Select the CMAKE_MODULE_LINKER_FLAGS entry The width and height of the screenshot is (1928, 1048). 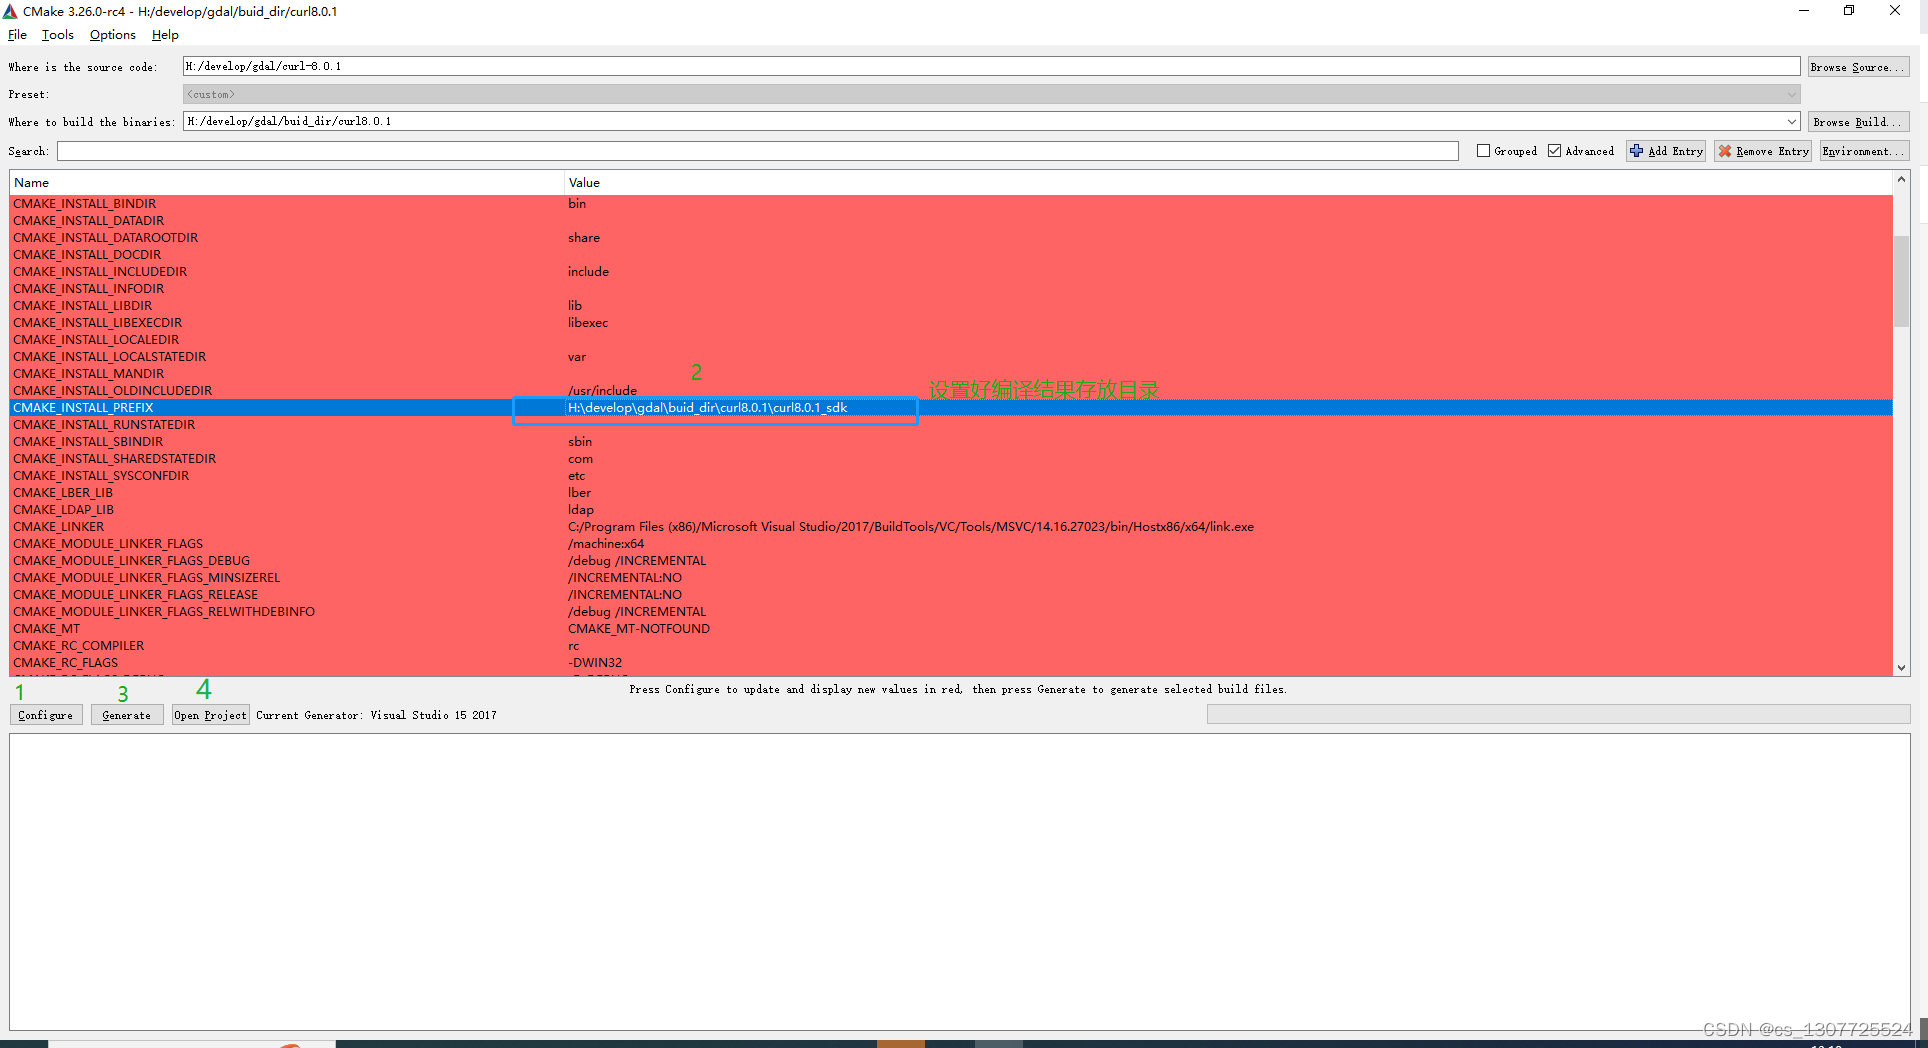[108, 544]
